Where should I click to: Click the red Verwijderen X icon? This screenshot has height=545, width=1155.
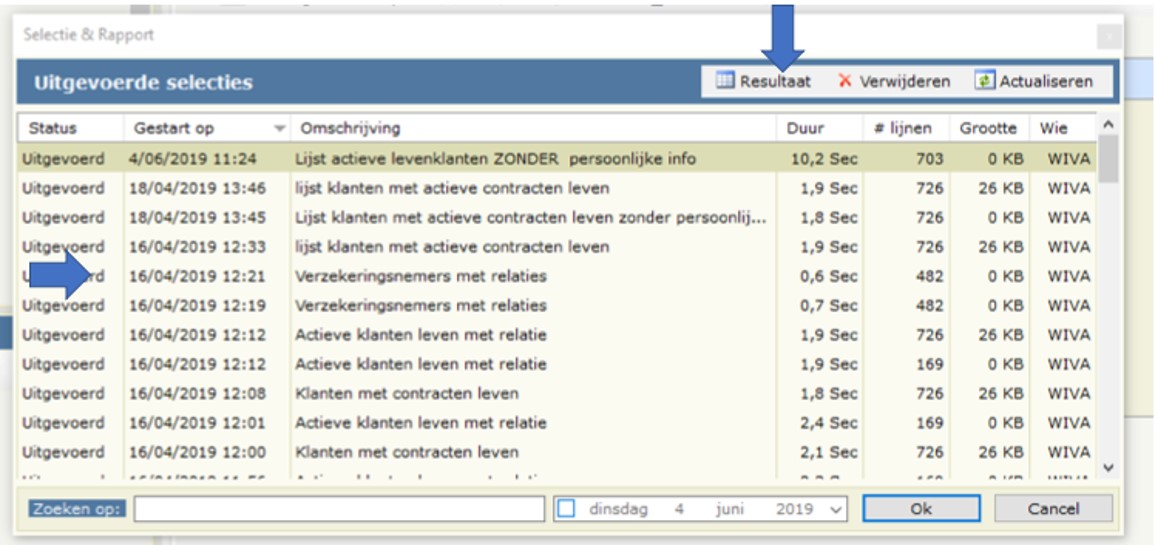(845, 82)
